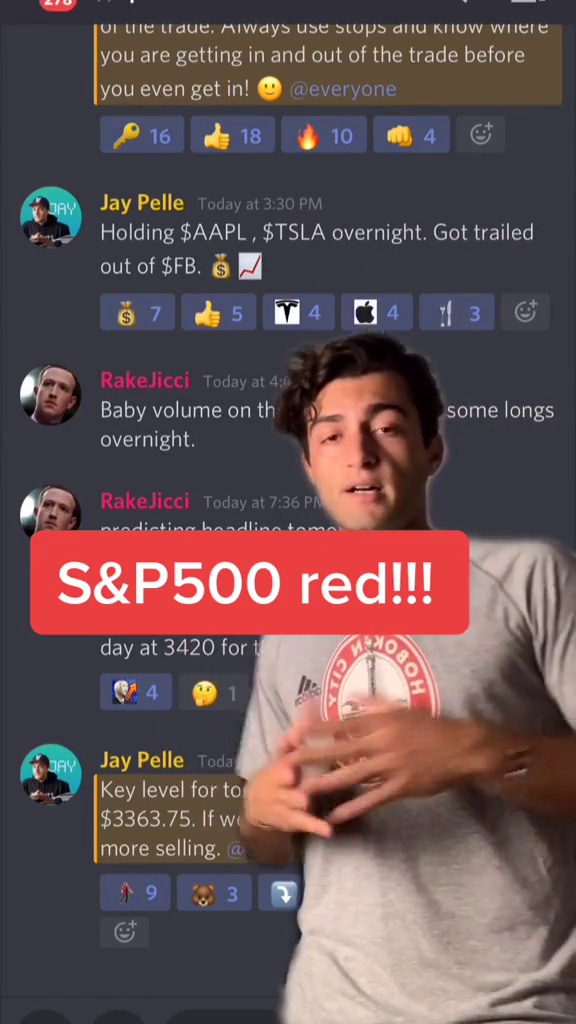Toggle the fire reaction with 10
The image size is (576, 1024).
point(324,135)
